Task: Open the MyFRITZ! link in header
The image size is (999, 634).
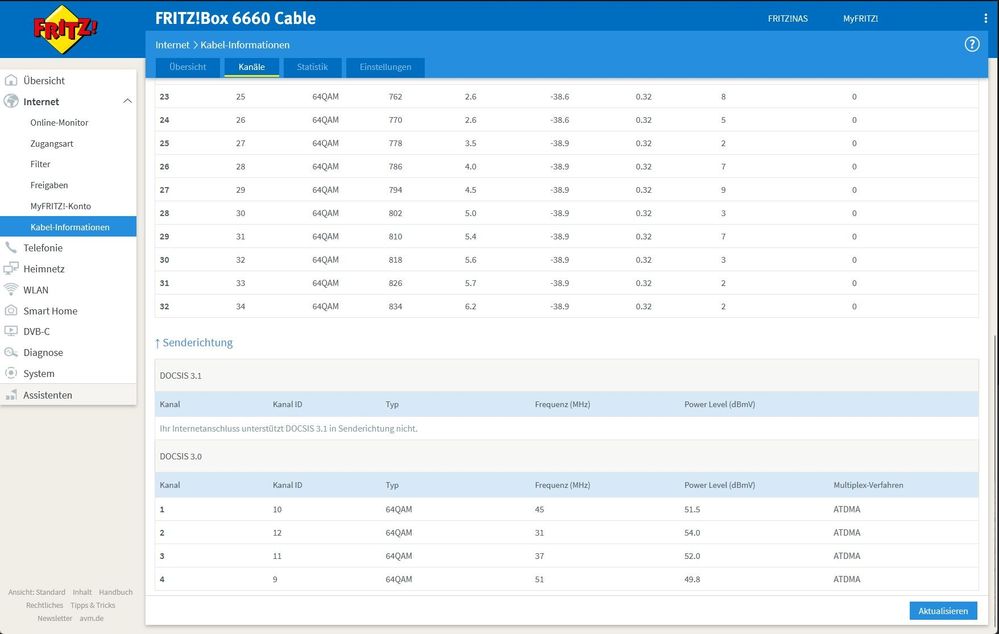Action: pyautogui.click(x=860, y=18)
